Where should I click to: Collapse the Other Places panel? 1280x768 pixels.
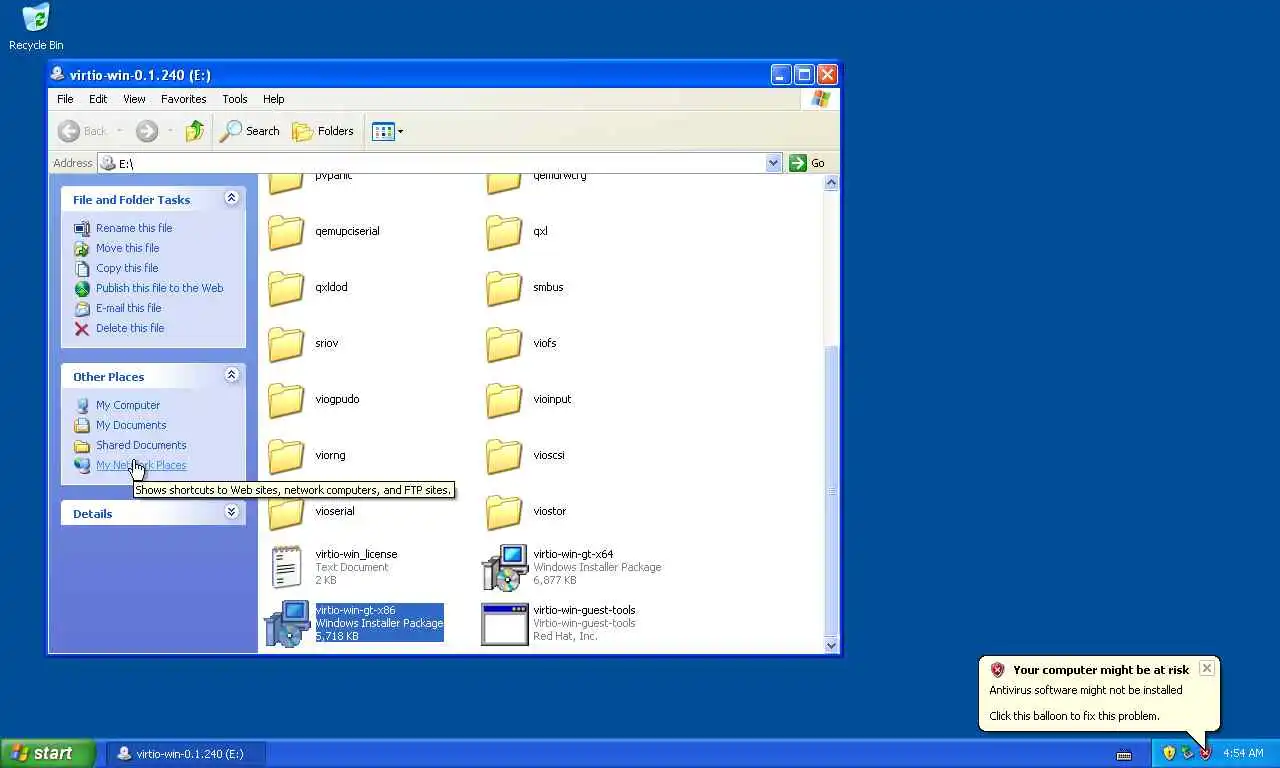(x=231, y=375)
